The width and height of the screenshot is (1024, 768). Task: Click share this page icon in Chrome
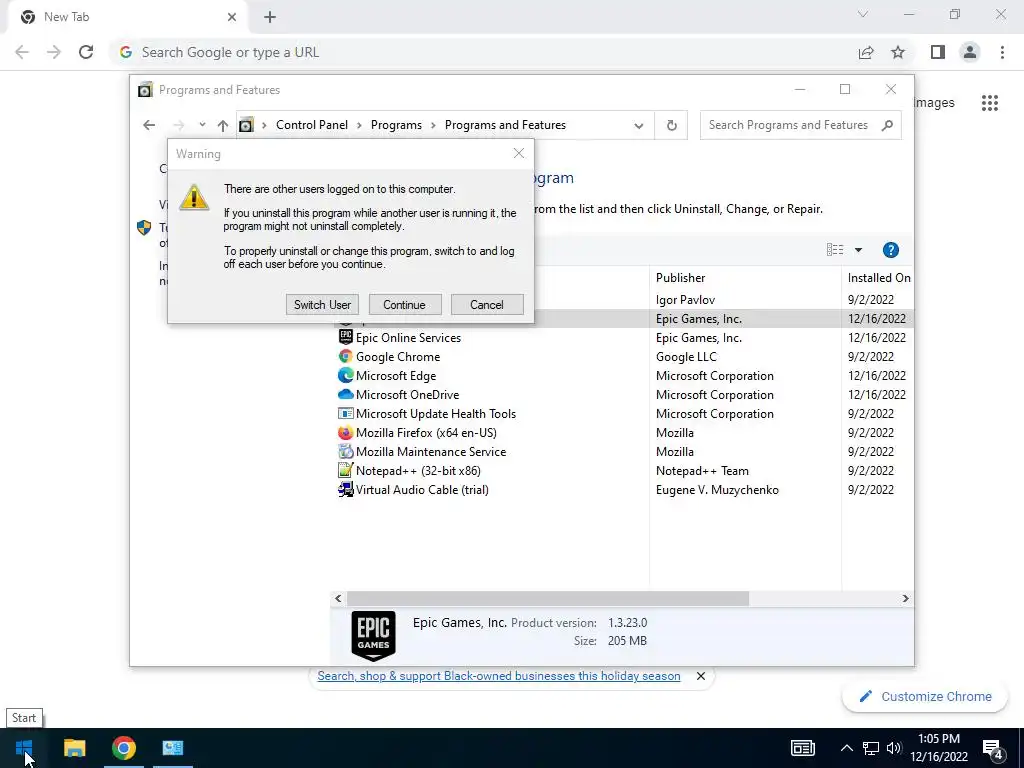[x=866, y=52]
